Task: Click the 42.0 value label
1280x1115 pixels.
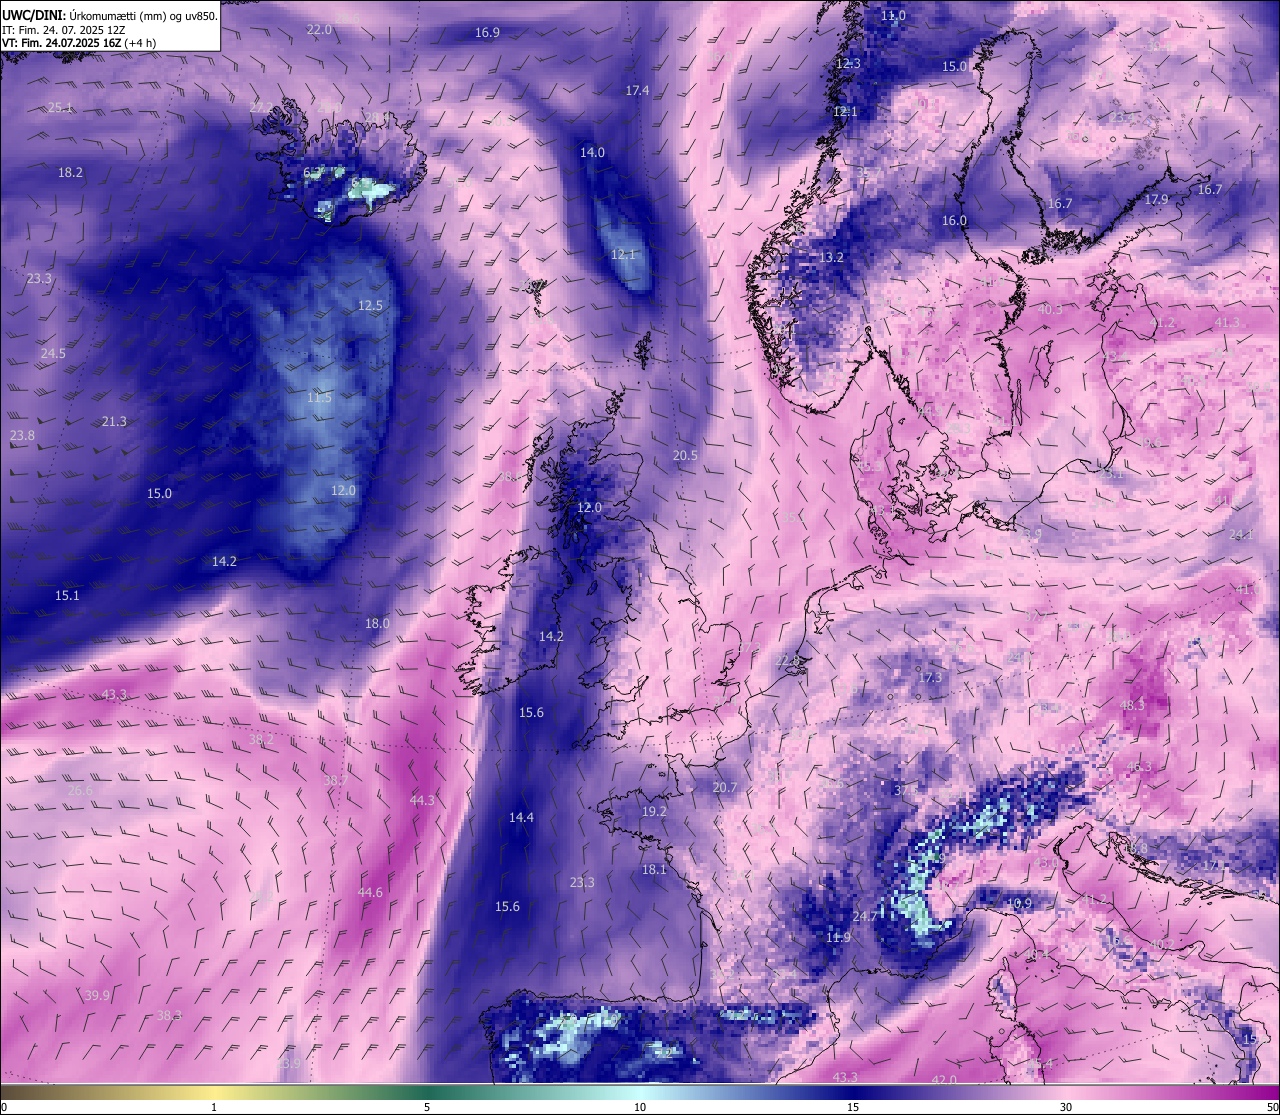Action: pos(944,1081)
